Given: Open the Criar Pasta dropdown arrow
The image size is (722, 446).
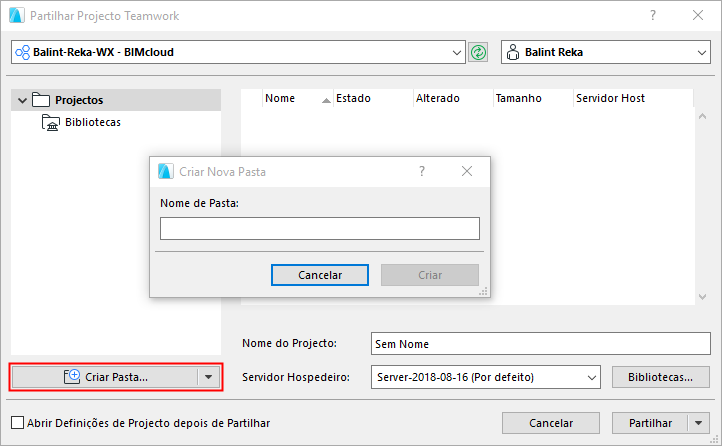Looking at the screenshot, I should click(x=209, y=377).
